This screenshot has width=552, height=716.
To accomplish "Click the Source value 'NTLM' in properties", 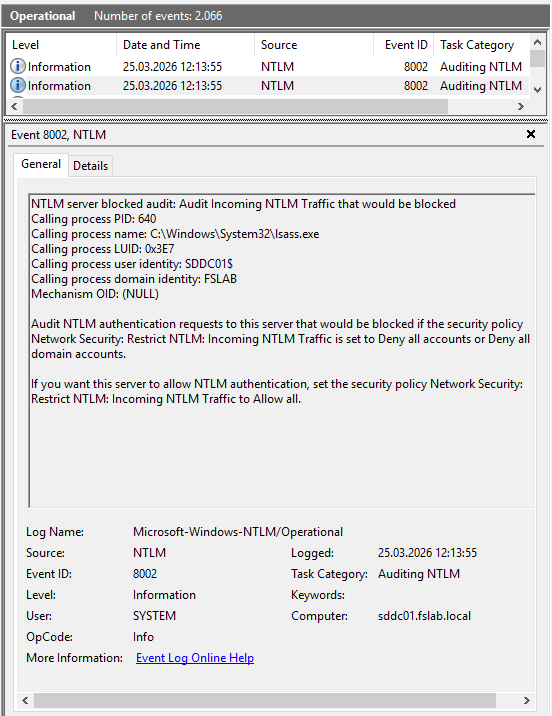I will (150, 553).
